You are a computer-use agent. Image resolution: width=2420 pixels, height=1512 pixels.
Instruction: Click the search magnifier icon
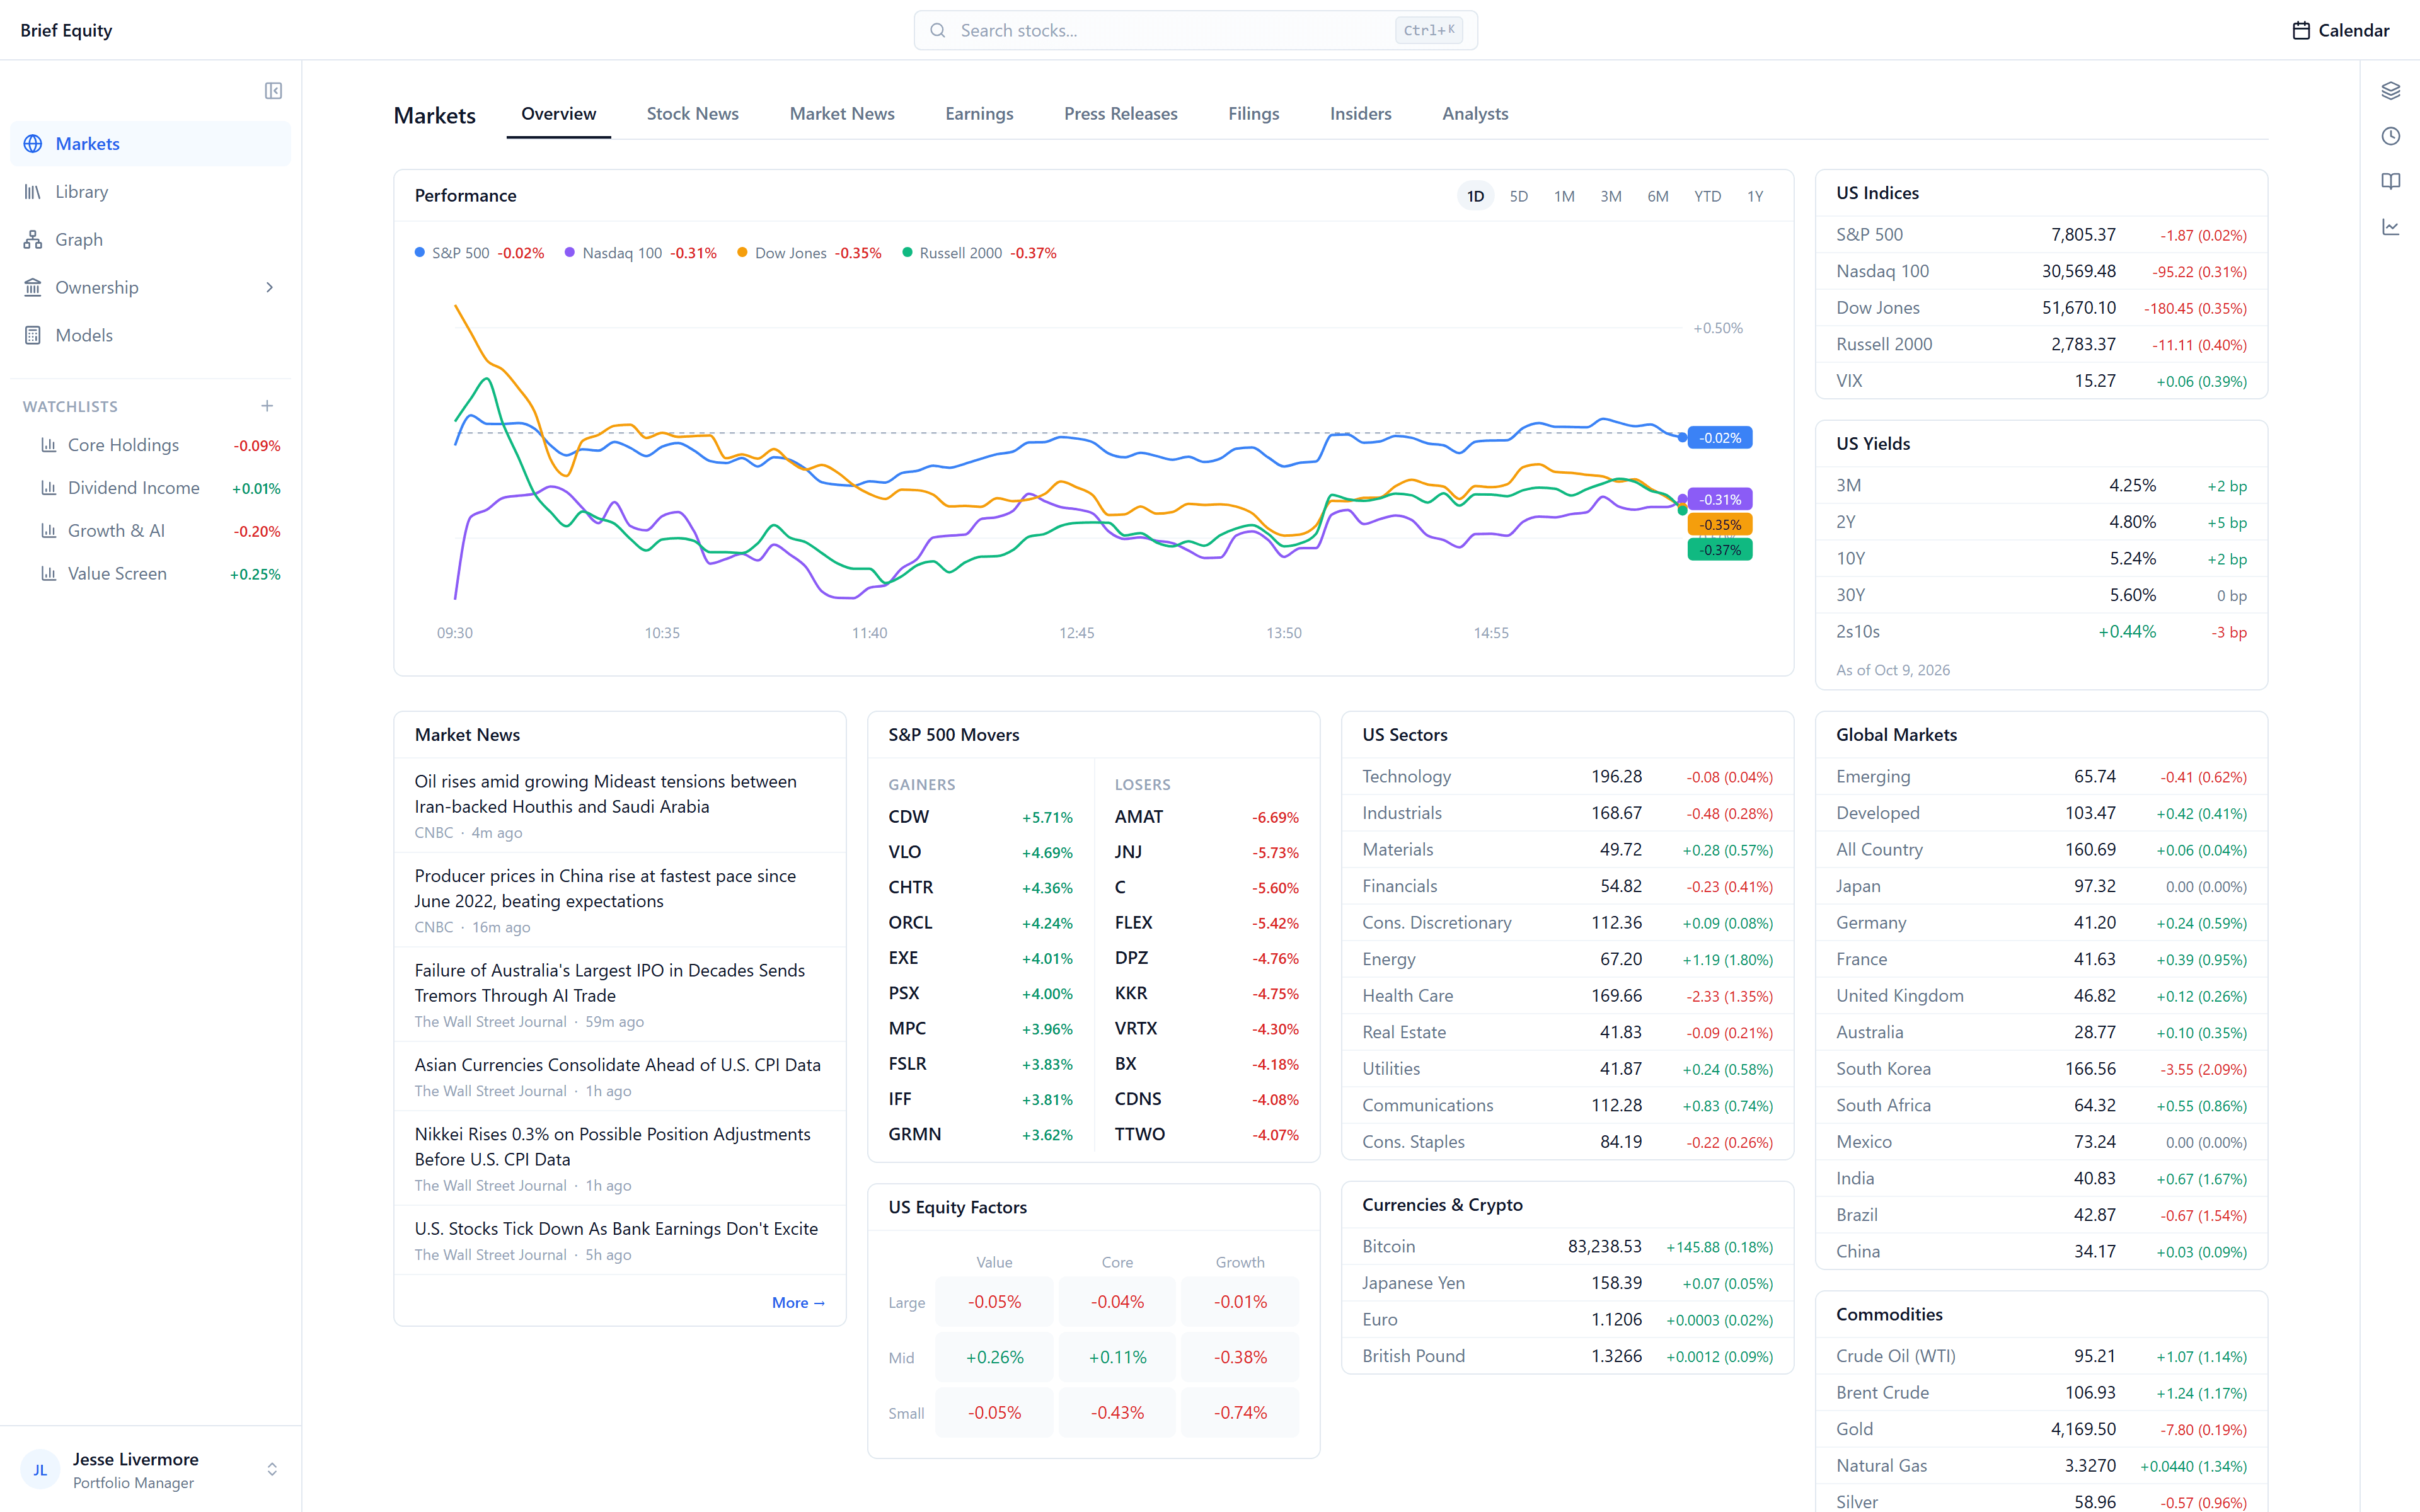[x=938, y=31]
